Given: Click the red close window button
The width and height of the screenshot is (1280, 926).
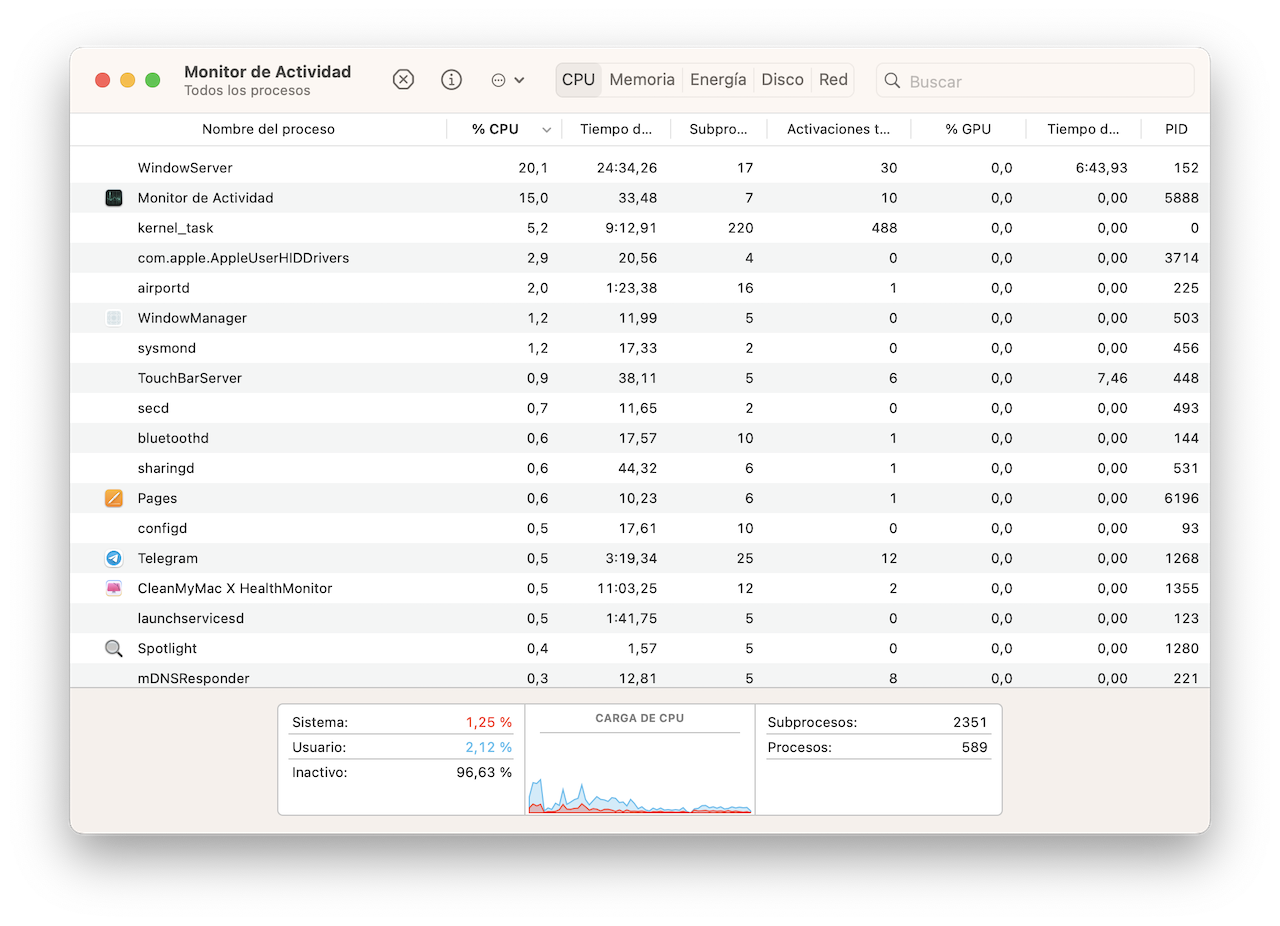Looking at the screenshot, I should 102,80.
